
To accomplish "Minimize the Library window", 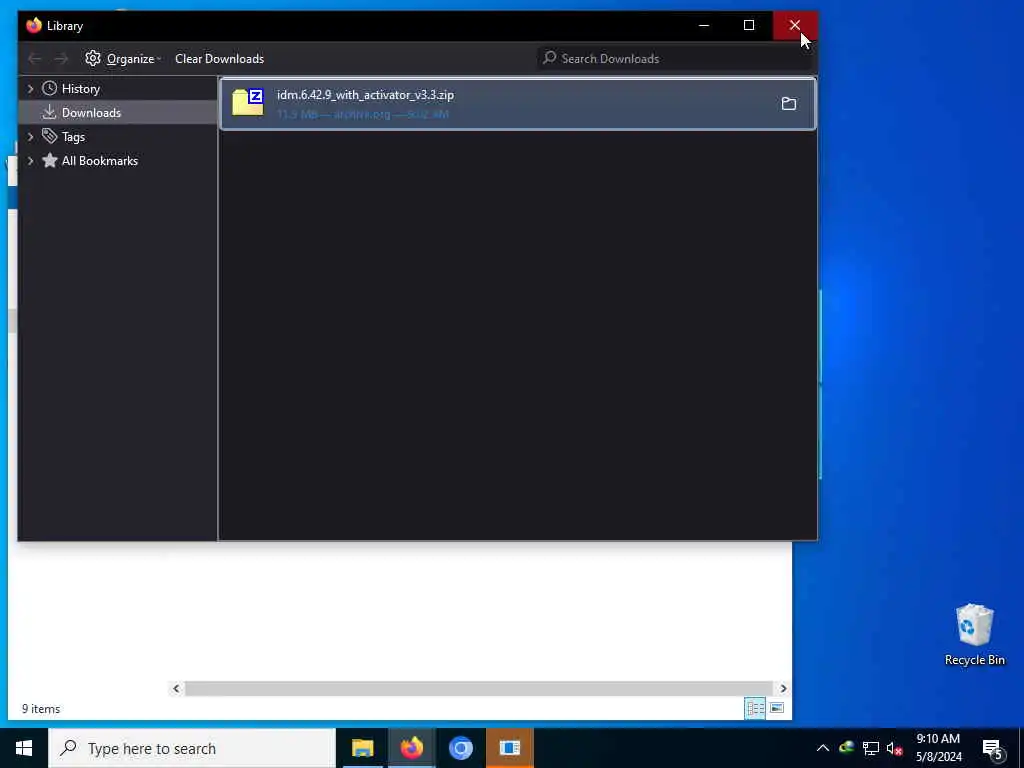I will click(x=704, y=25).
